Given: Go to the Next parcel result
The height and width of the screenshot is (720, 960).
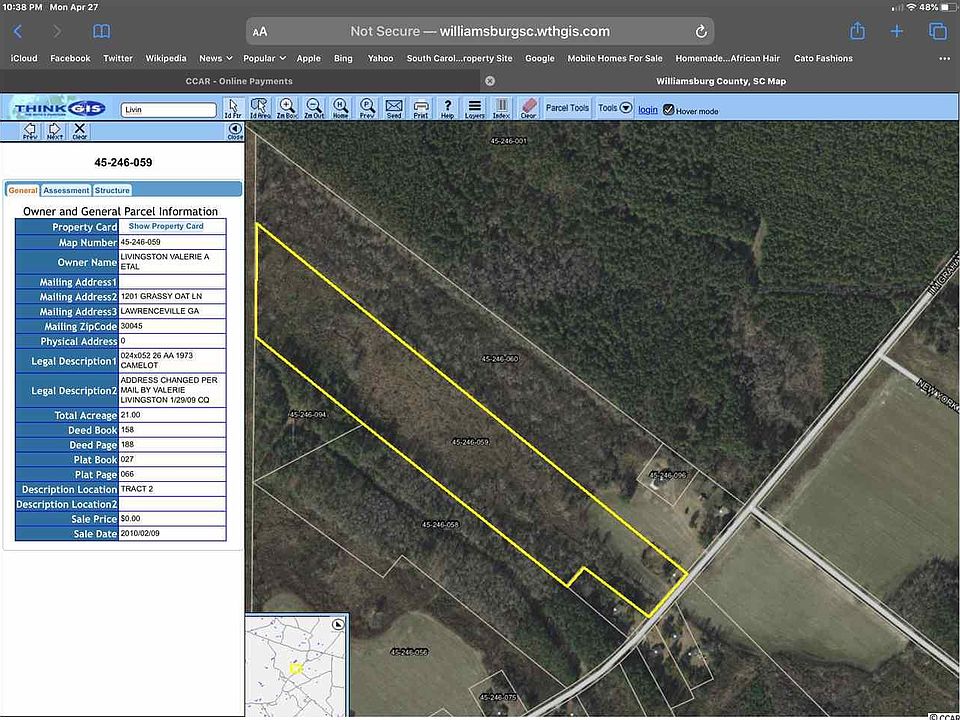Looking at the screenshot, I should [55, 131].
